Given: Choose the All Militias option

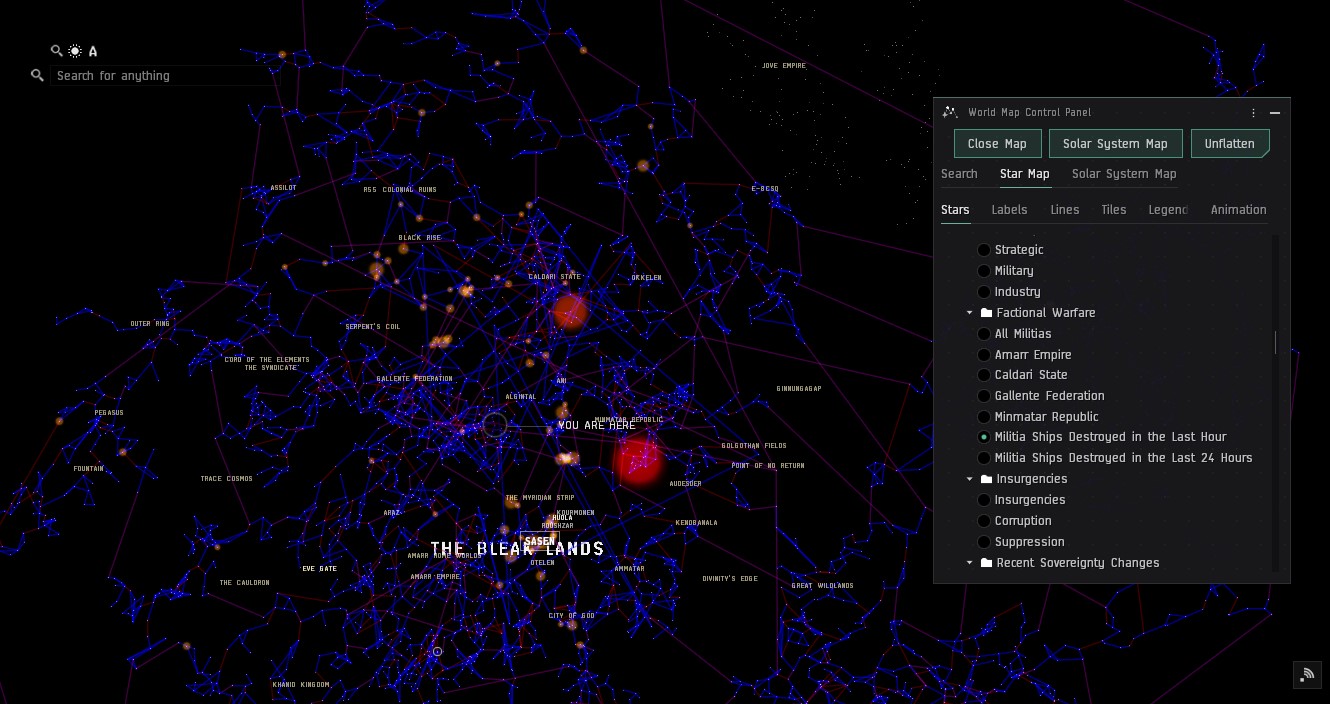Looking at the screenshot, I should (985, 334).
